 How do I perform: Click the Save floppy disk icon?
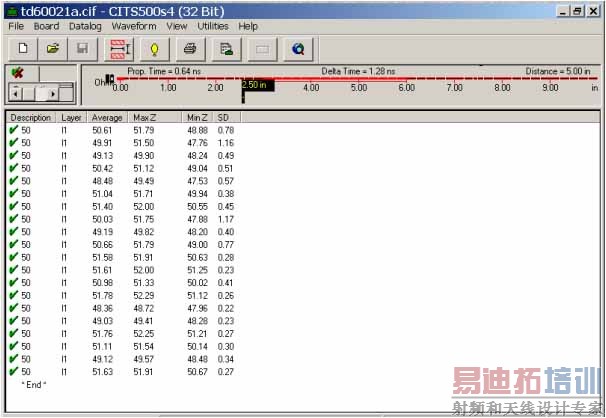coord(82,49)
